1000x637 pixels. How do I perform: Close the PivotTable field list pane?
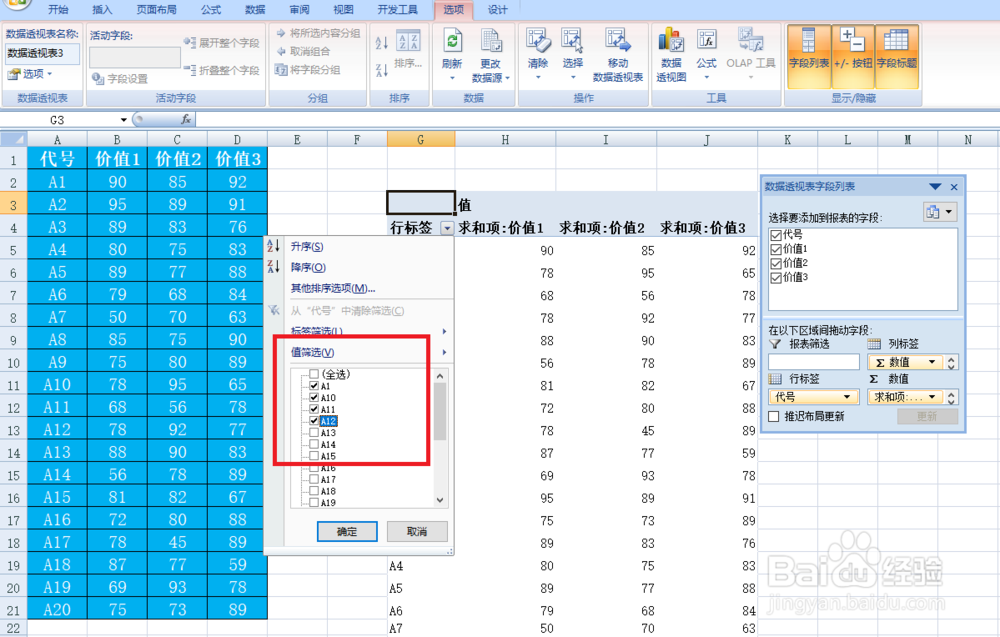coord(954,187)
